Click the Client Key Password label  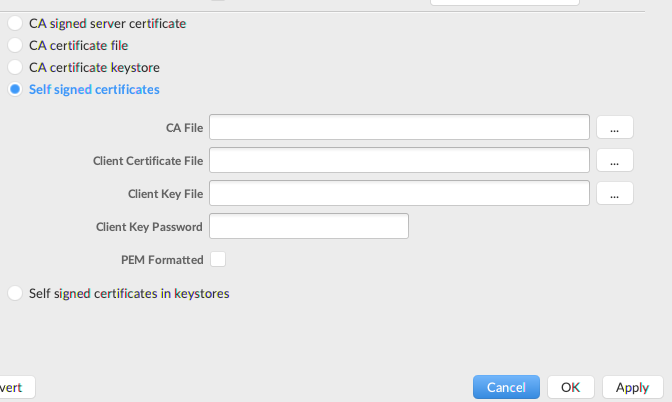pyautogui.click(x=149, y=227)
